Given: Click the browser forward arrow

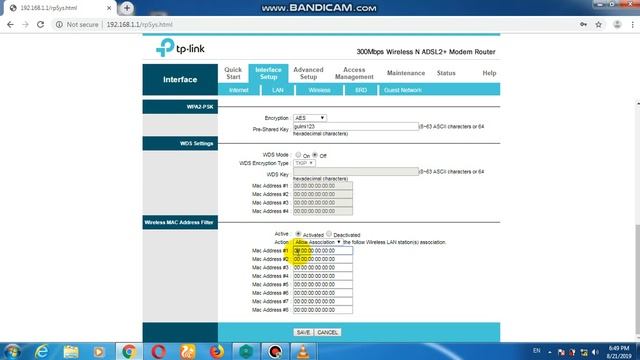Looking at the screenshot, I should pos(25,24).
